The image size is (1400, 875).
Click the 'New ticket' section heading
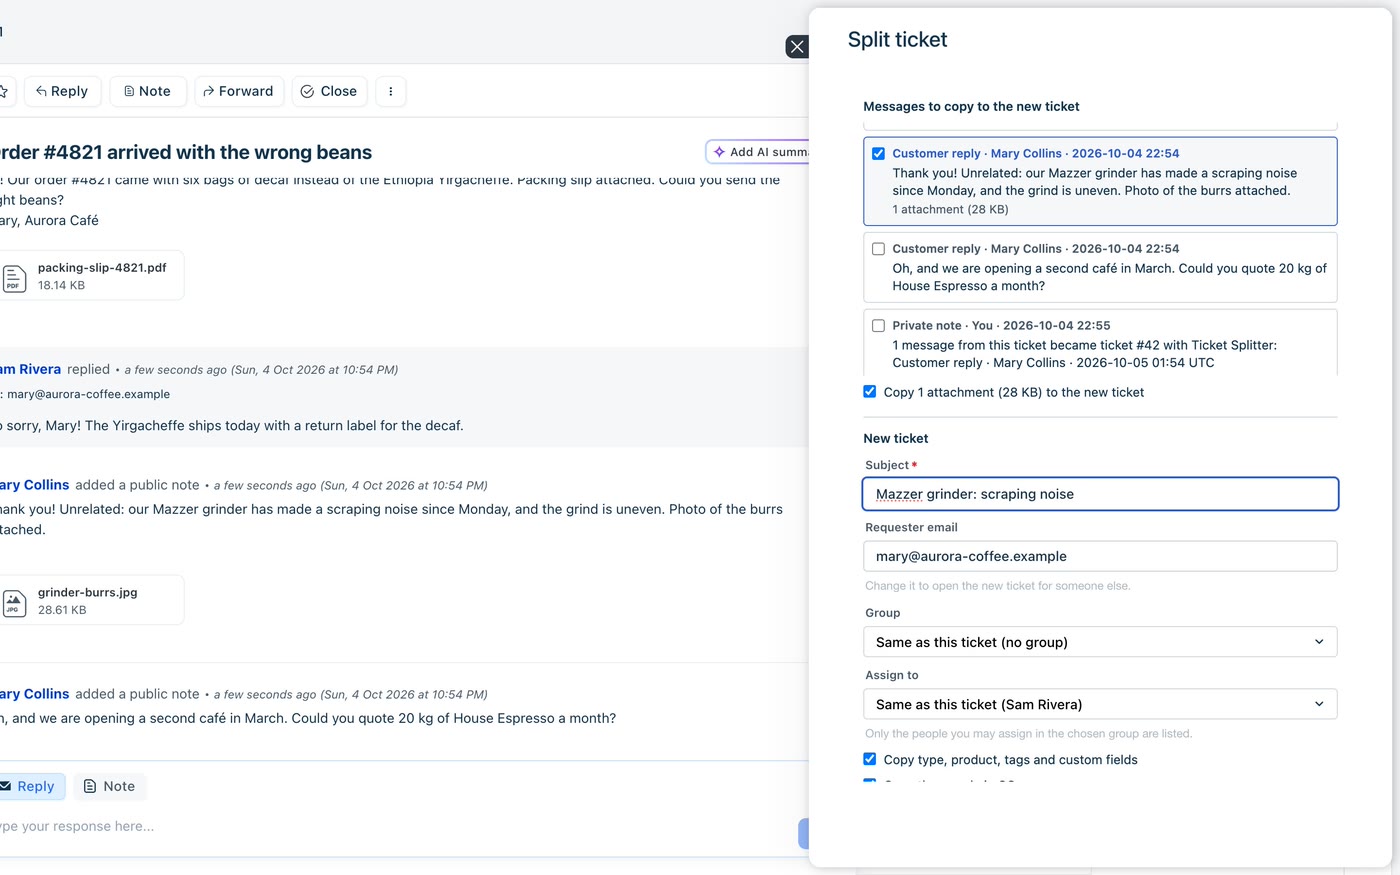[896, 439]
